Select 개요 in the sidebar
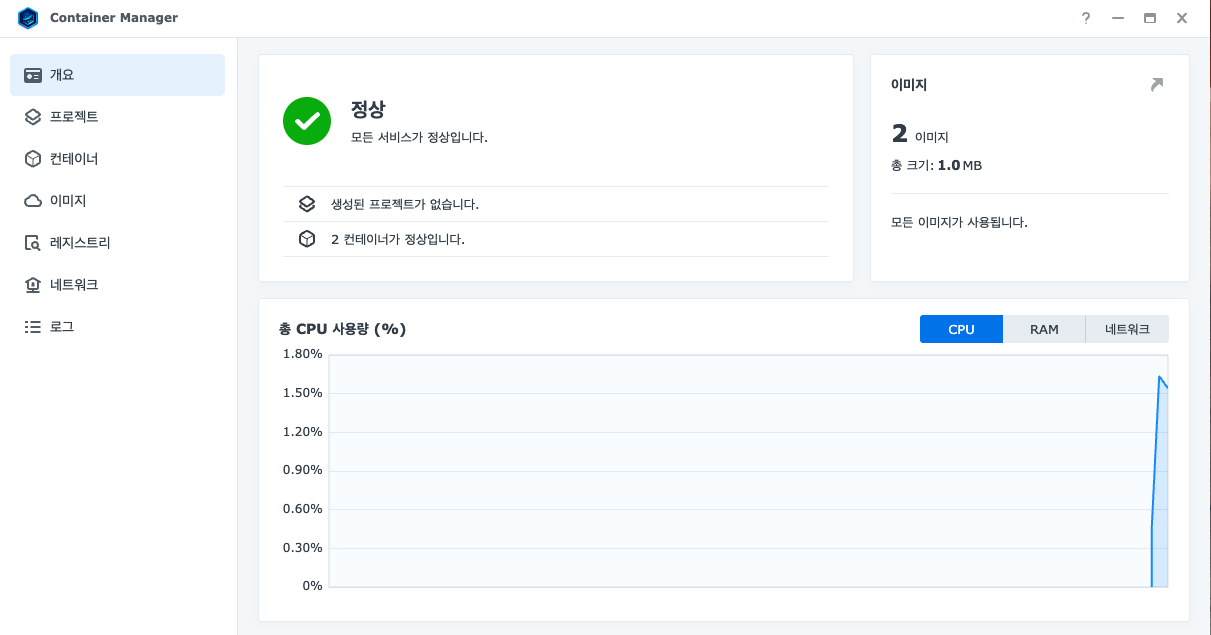The height and width of the screenshot is (635, 1211). 117,75
